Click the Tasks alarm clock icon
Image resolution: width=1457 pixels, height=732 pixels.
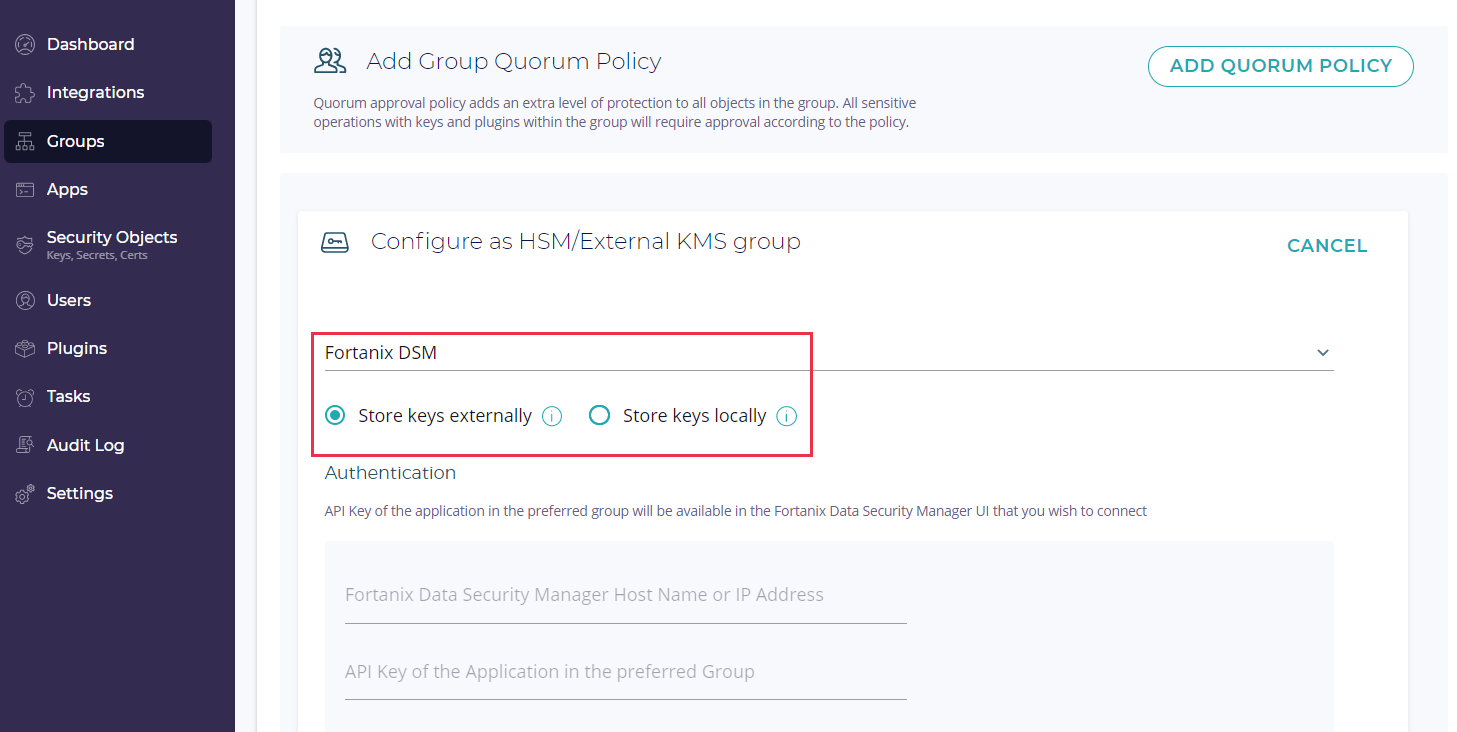[25, 397]
